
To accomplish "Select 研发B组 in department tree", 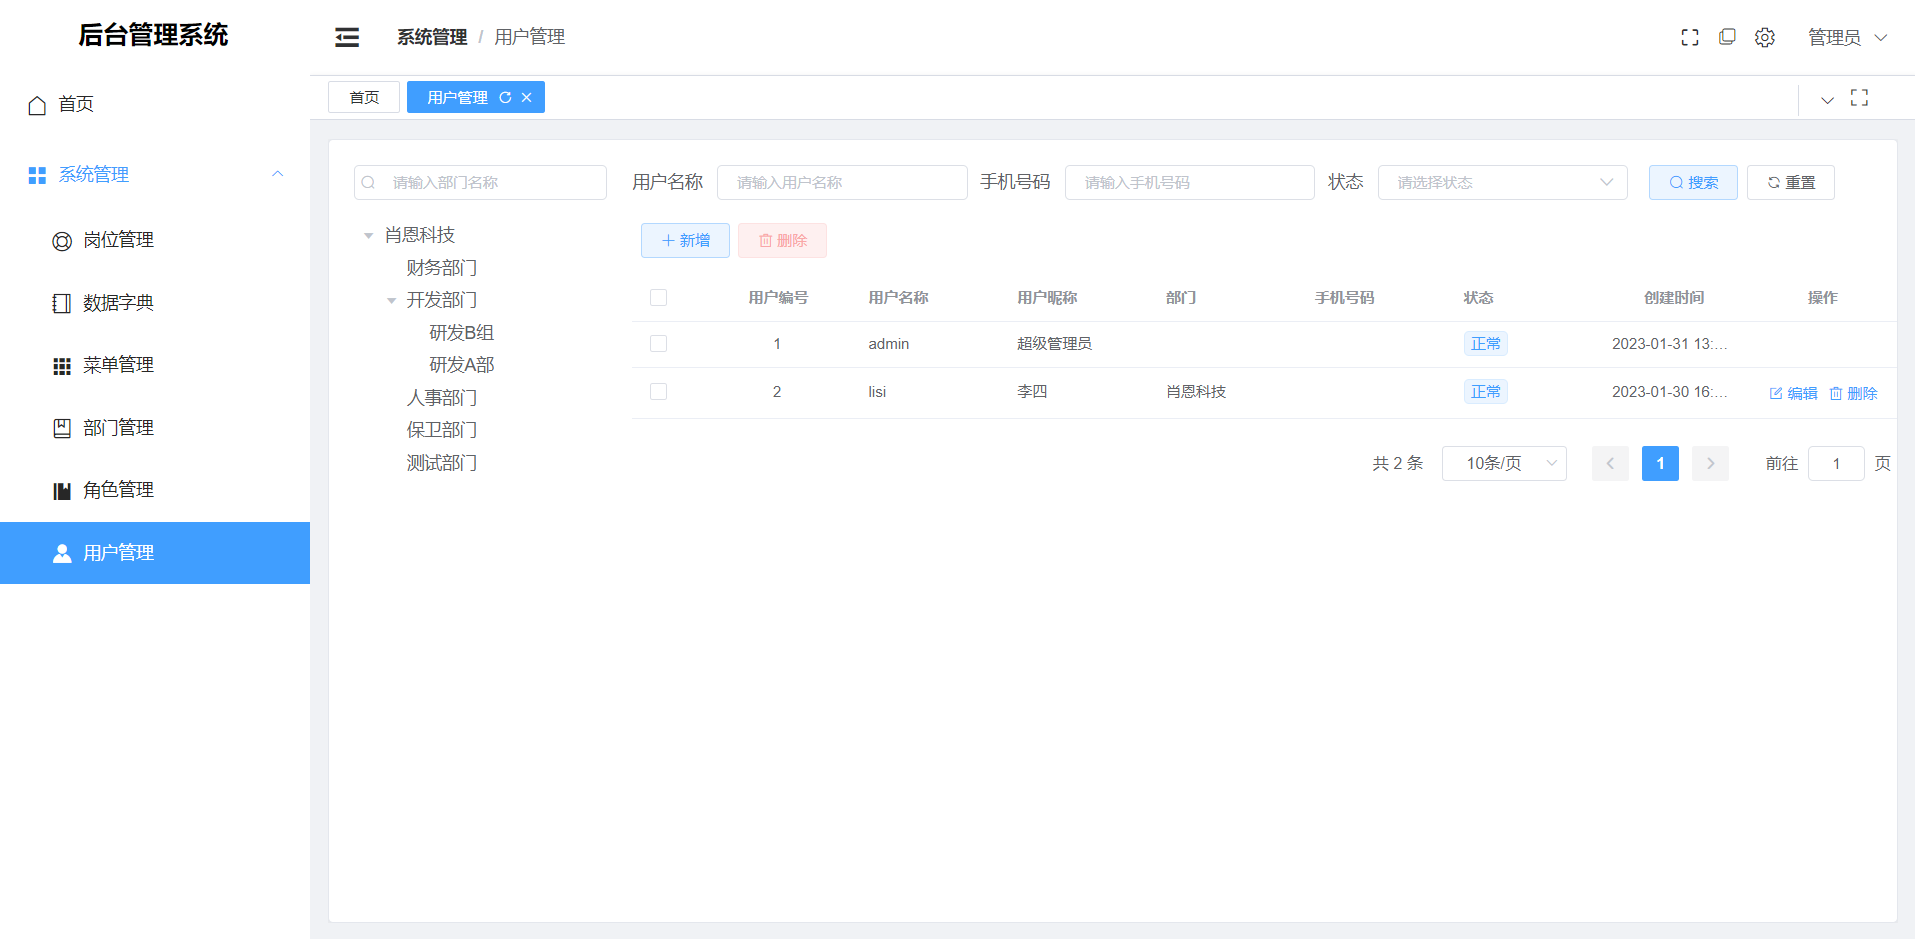I will click(461, 333).
